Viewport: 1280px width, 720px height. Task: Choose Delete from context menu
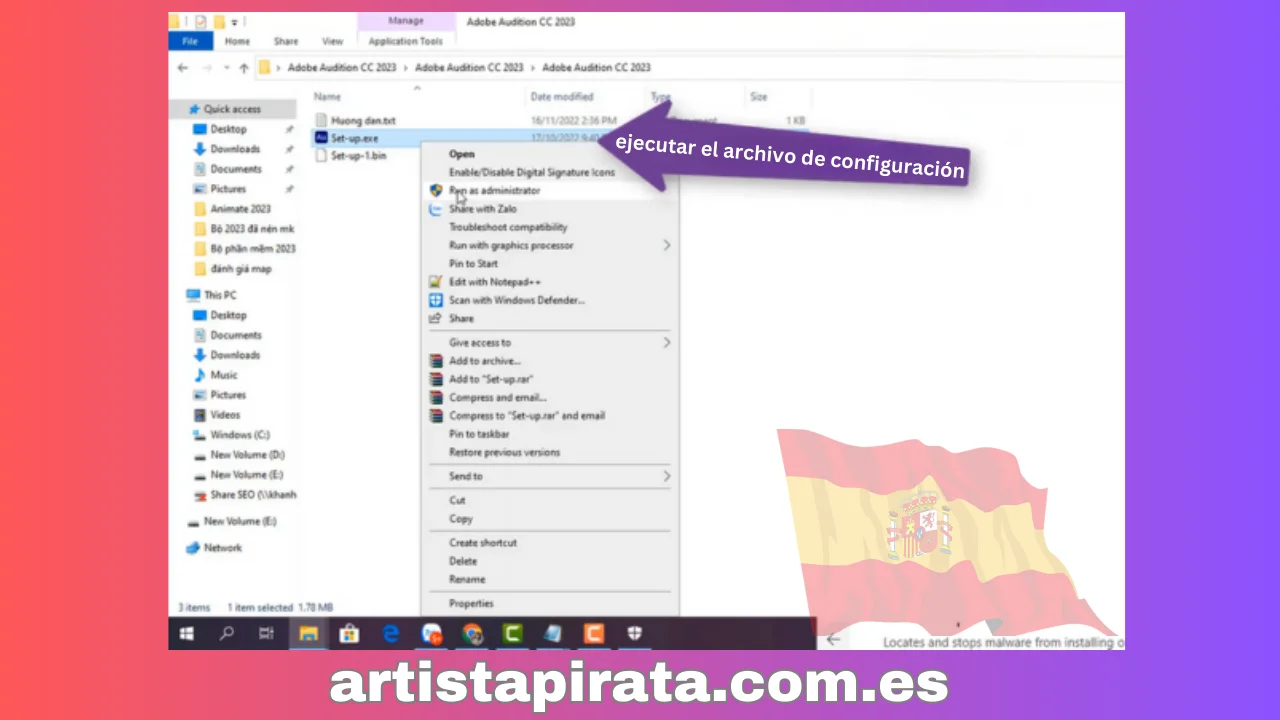(x=463, y=561)
